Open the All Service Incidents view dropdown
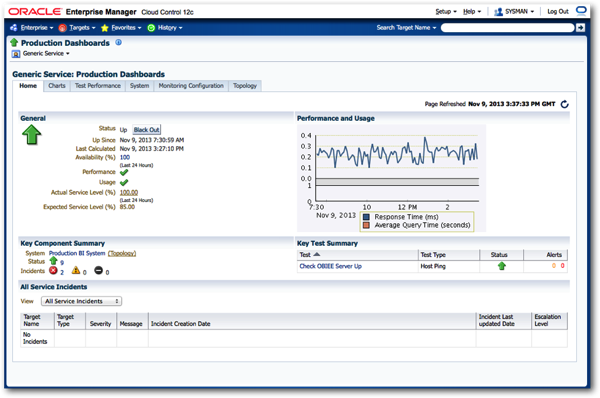Image resolution: width=600 pixels, height=398 pixels. (x=82, y=301)
